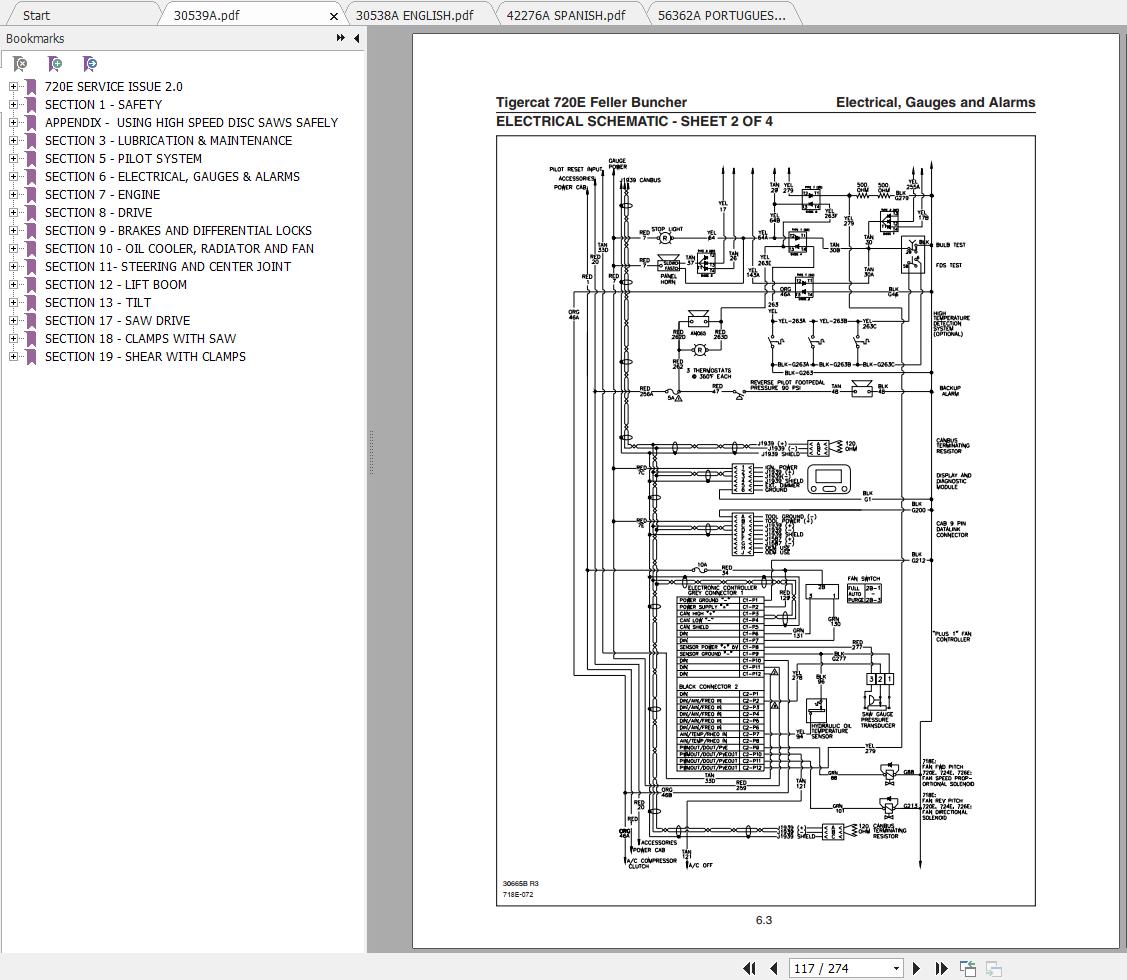1127x980 pixels.
Task: Click the add new bookmark icon
Action: point(54,63)
